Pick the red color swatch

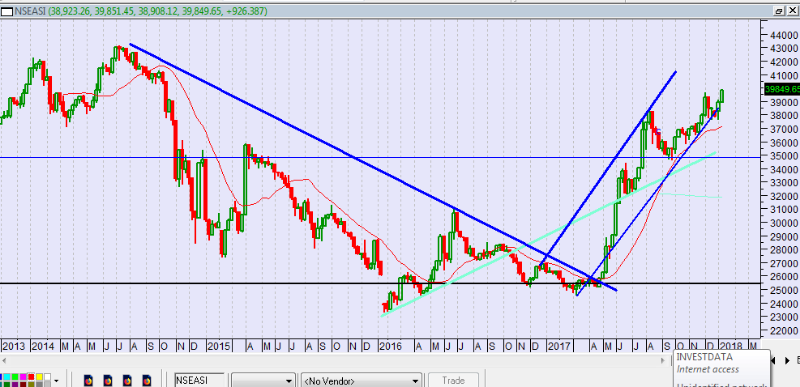pos(31,377)
